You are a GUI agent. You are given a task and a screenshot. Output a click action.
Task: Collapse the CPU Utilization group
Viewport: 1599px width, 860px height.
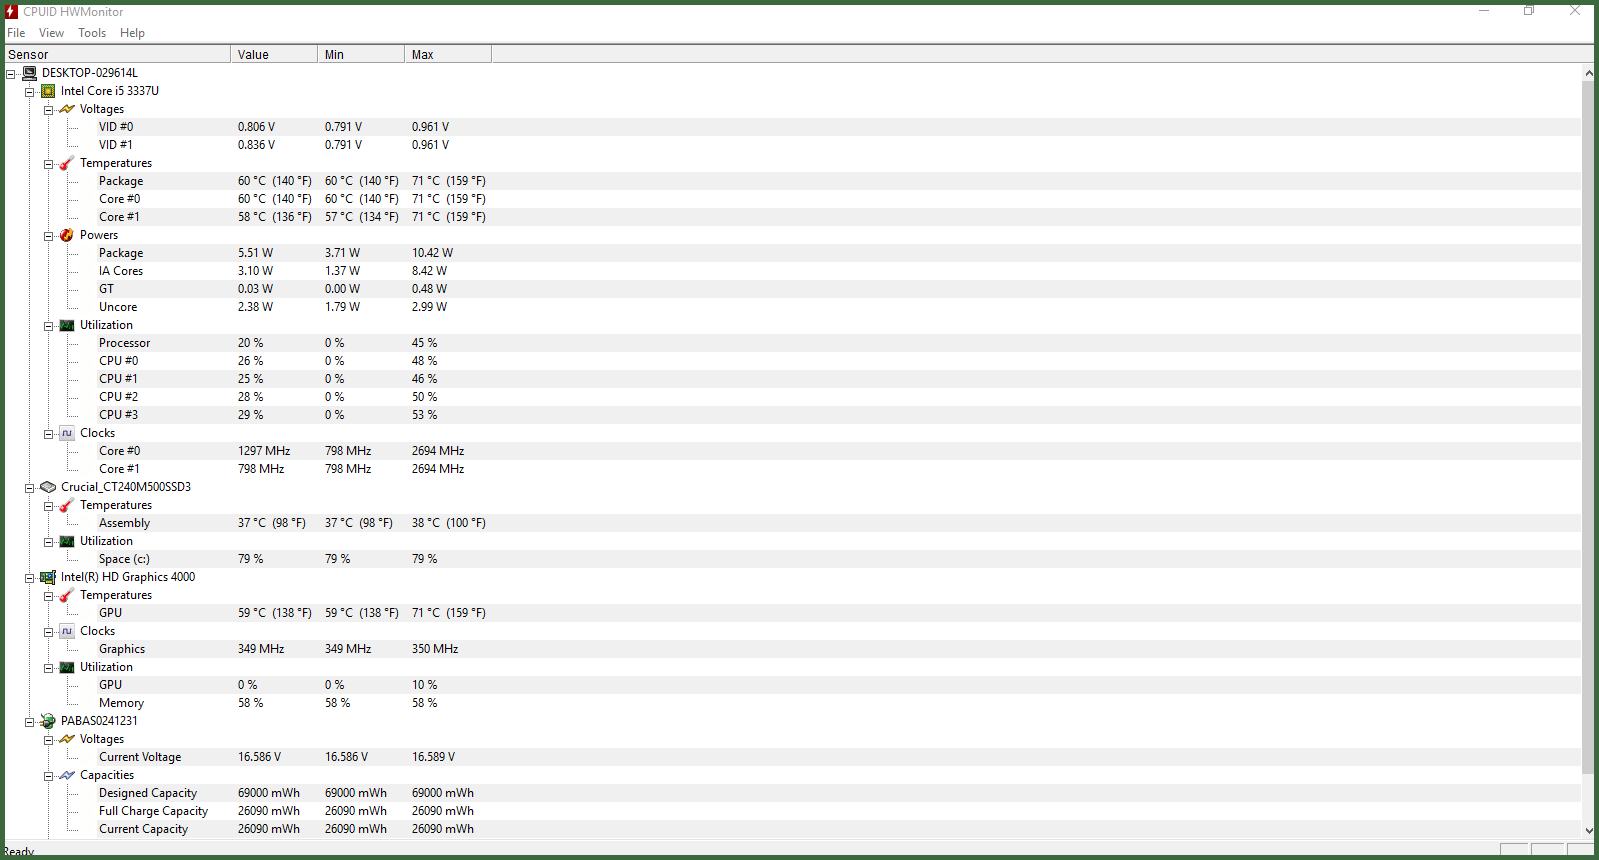pos(49,326)
